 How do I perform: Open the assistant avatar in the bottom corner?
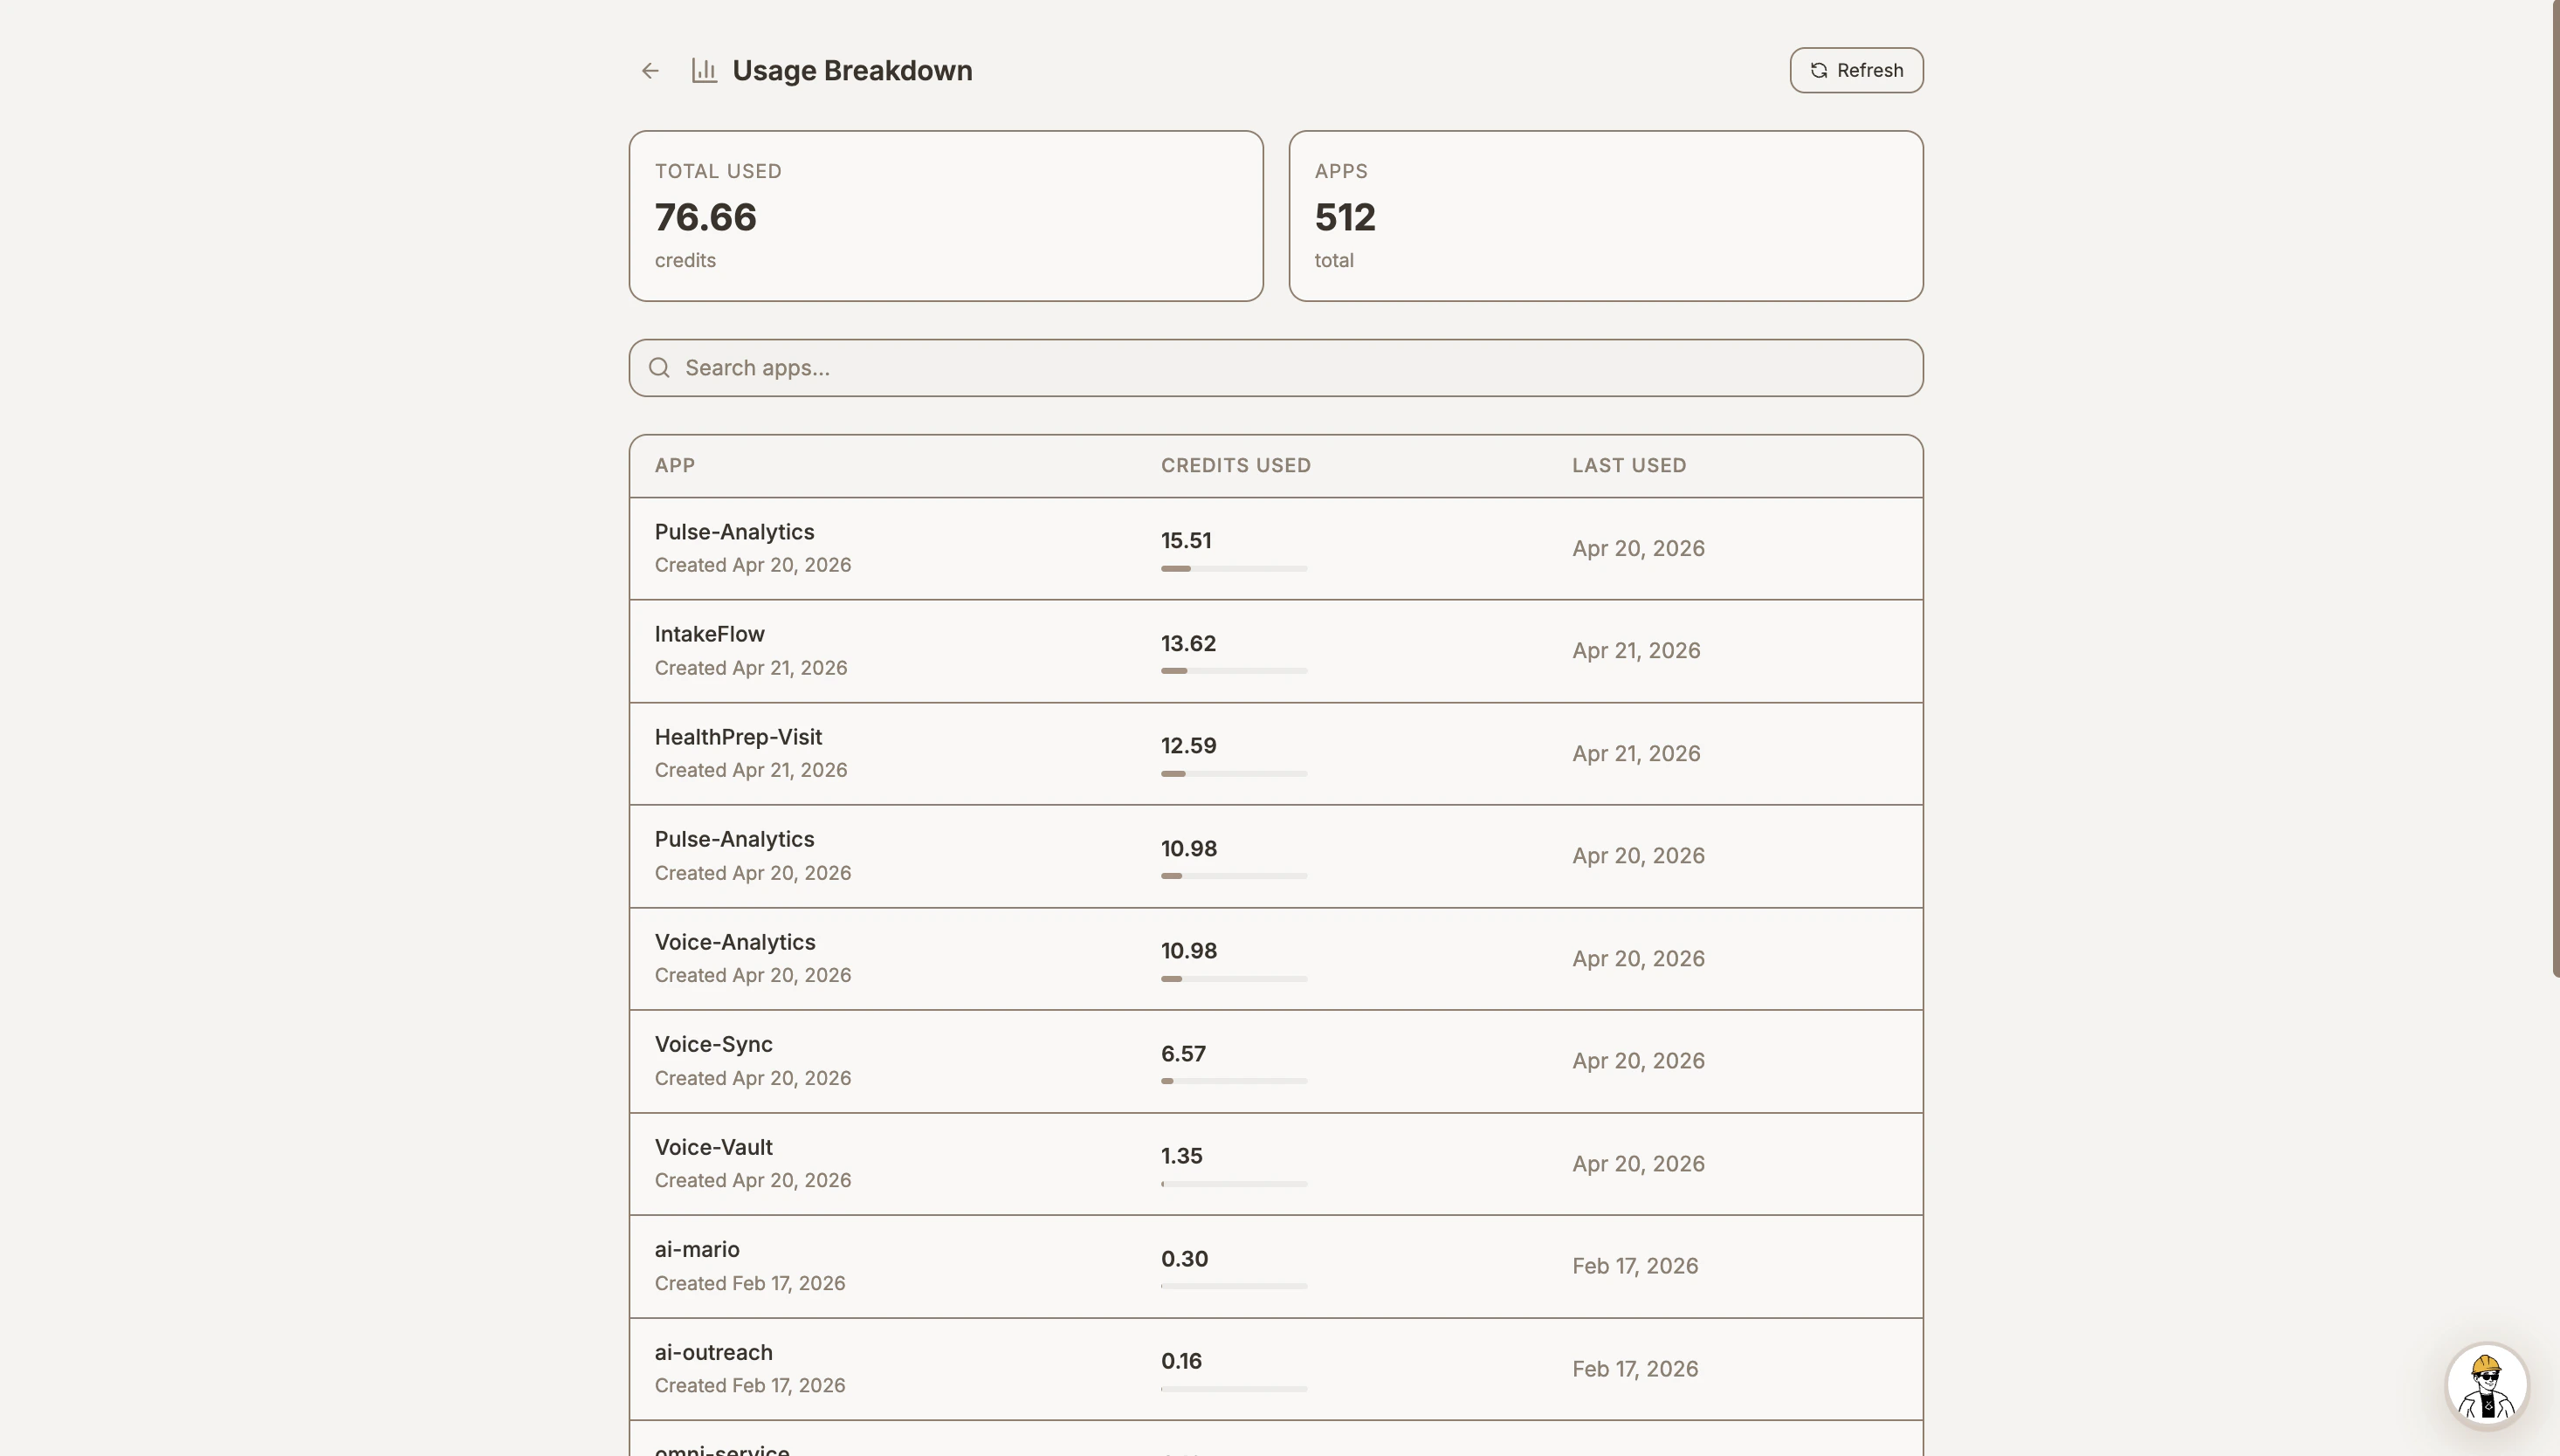[x=2487, y=1384]
